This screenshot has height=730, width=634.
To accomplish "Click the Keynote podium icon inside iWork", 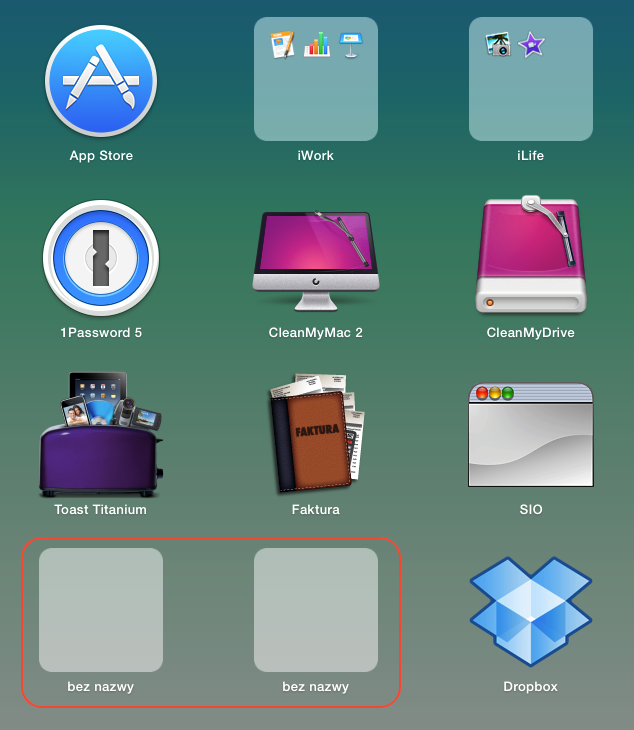I will click(351, 45).
